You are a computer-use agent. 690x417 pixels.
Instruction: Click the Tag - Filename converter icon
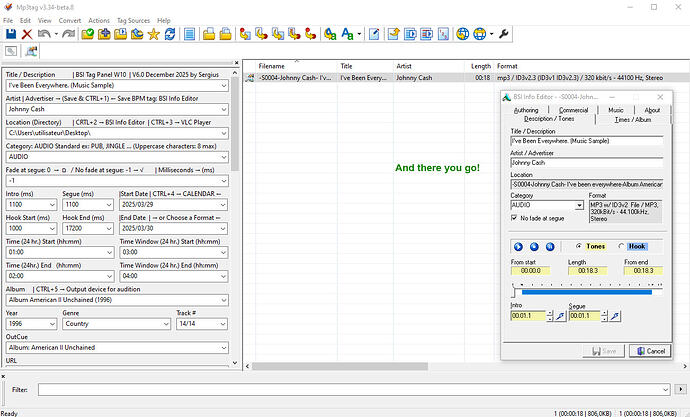click(x=245, y=34)
